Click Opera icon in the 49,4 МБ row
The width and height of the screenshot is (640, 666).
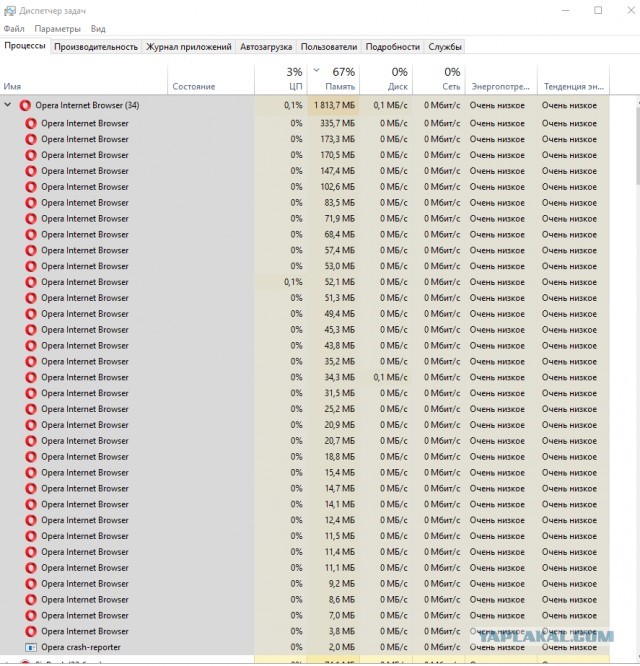(31, 314)
